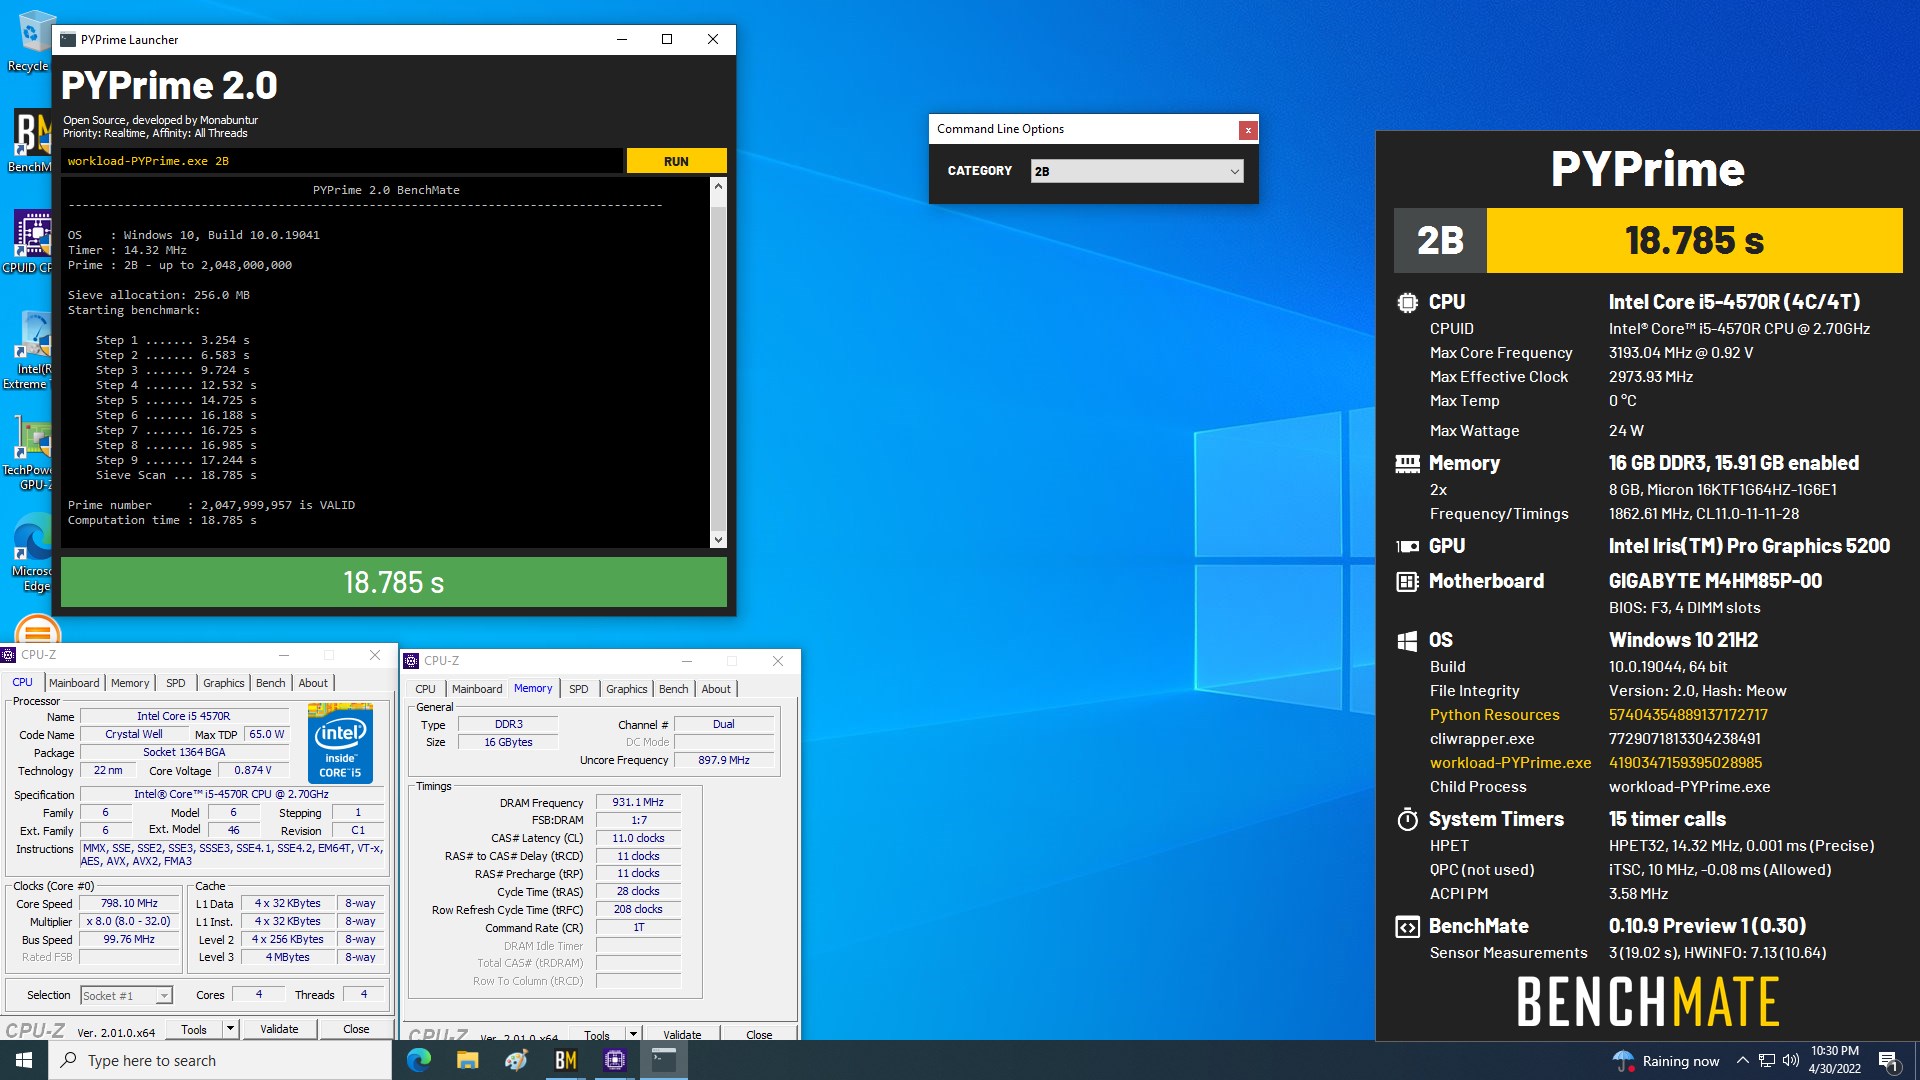The width and height of the screenshot is (1920, 1080).
Task: Switch to Memory tab in left CPU-Z
Action: coord(130,683)
